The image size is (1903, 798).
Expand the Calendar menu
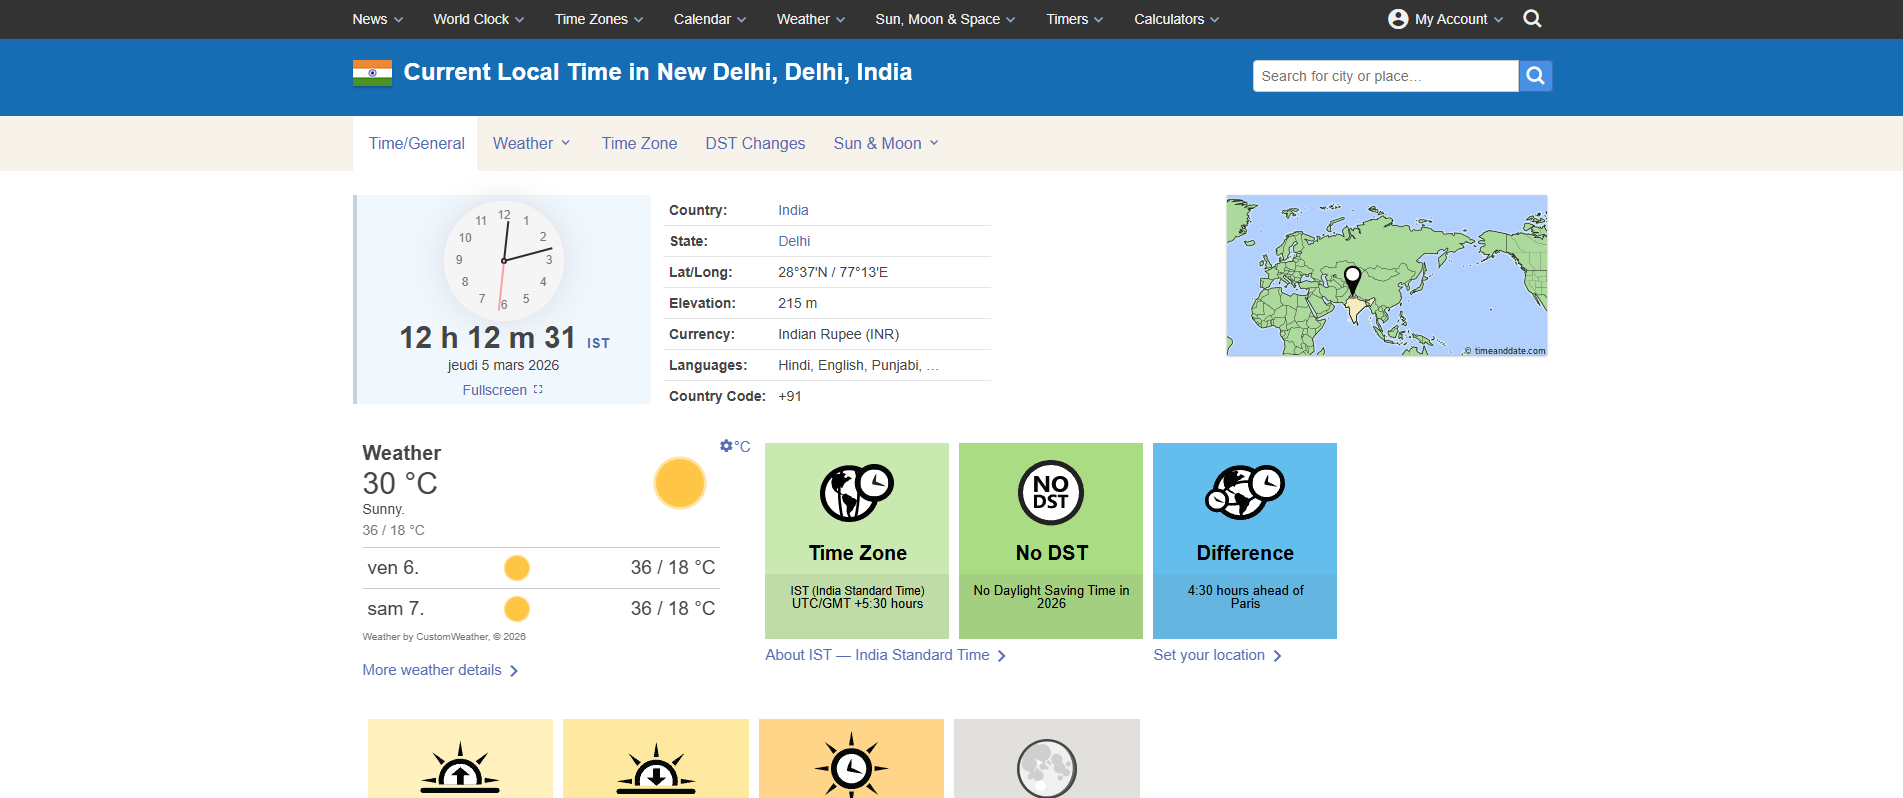710,19
